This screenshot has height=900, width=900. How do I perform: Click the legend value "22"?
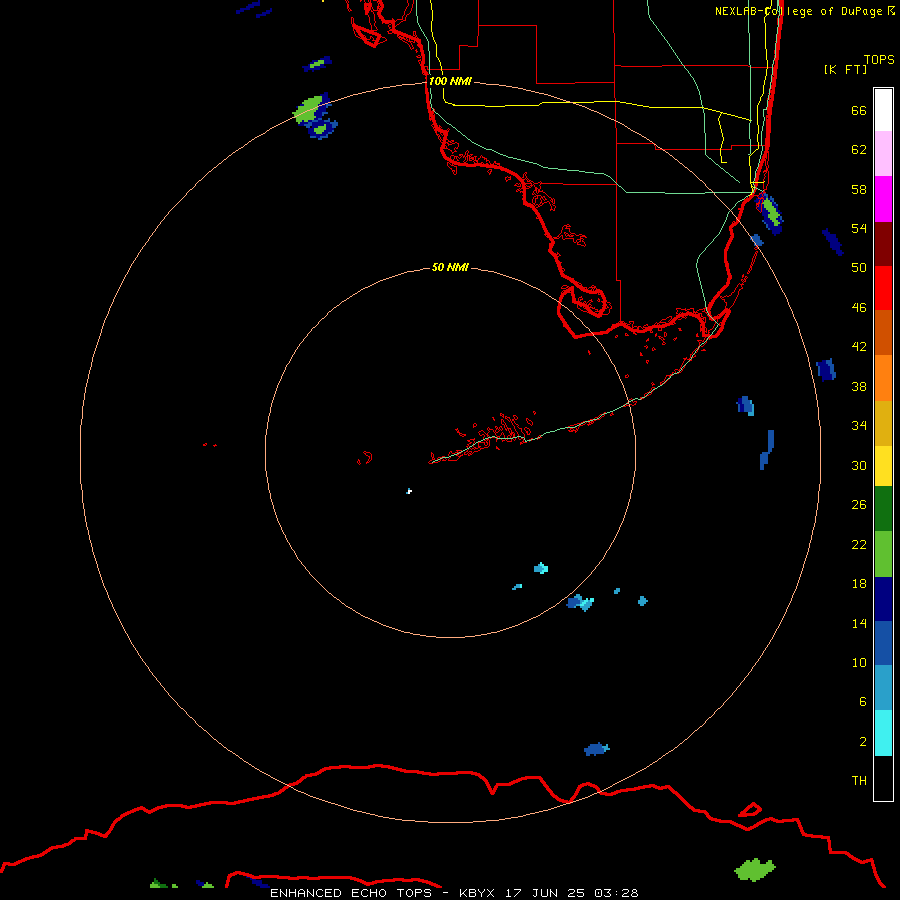point(859,544)
